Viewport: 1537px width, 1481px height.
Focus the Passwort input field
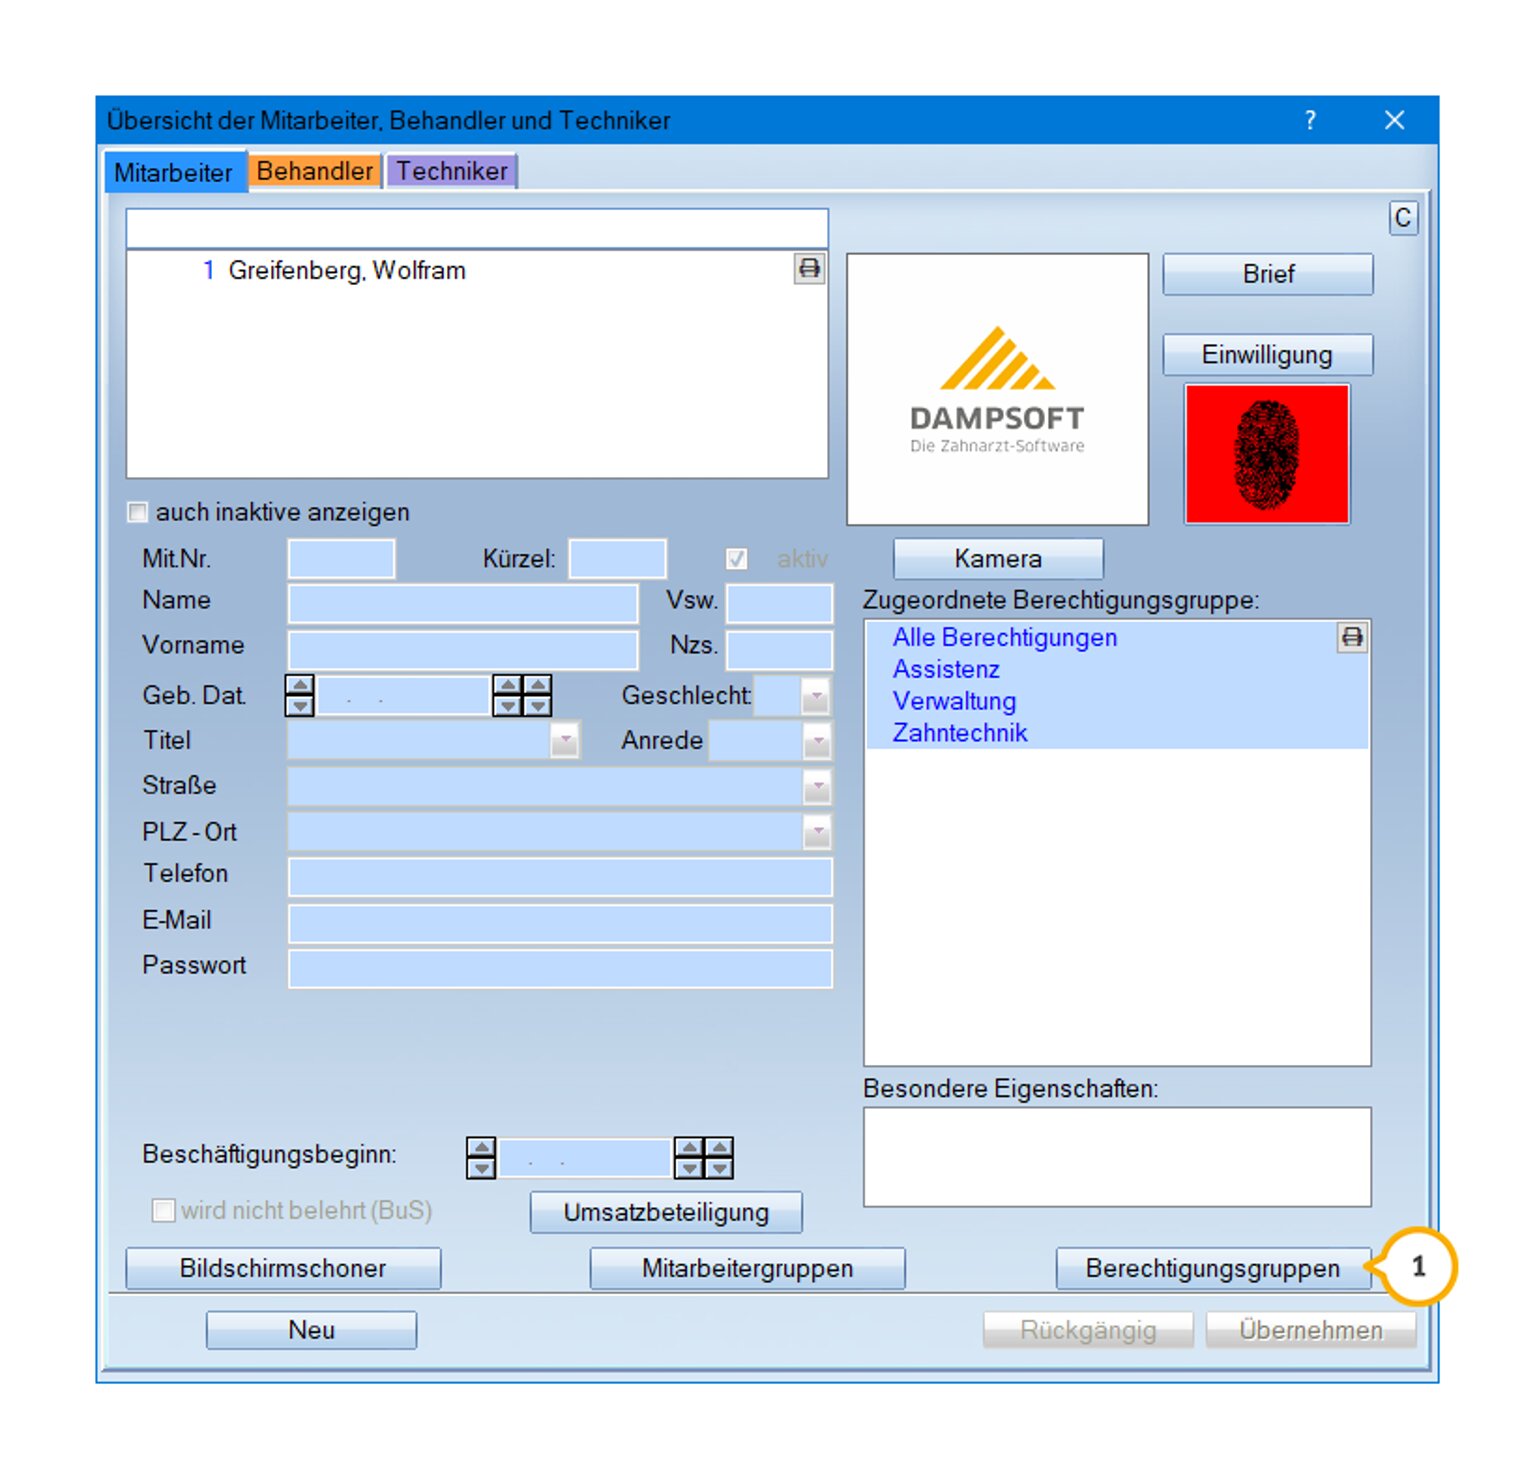tap(560, 969)
